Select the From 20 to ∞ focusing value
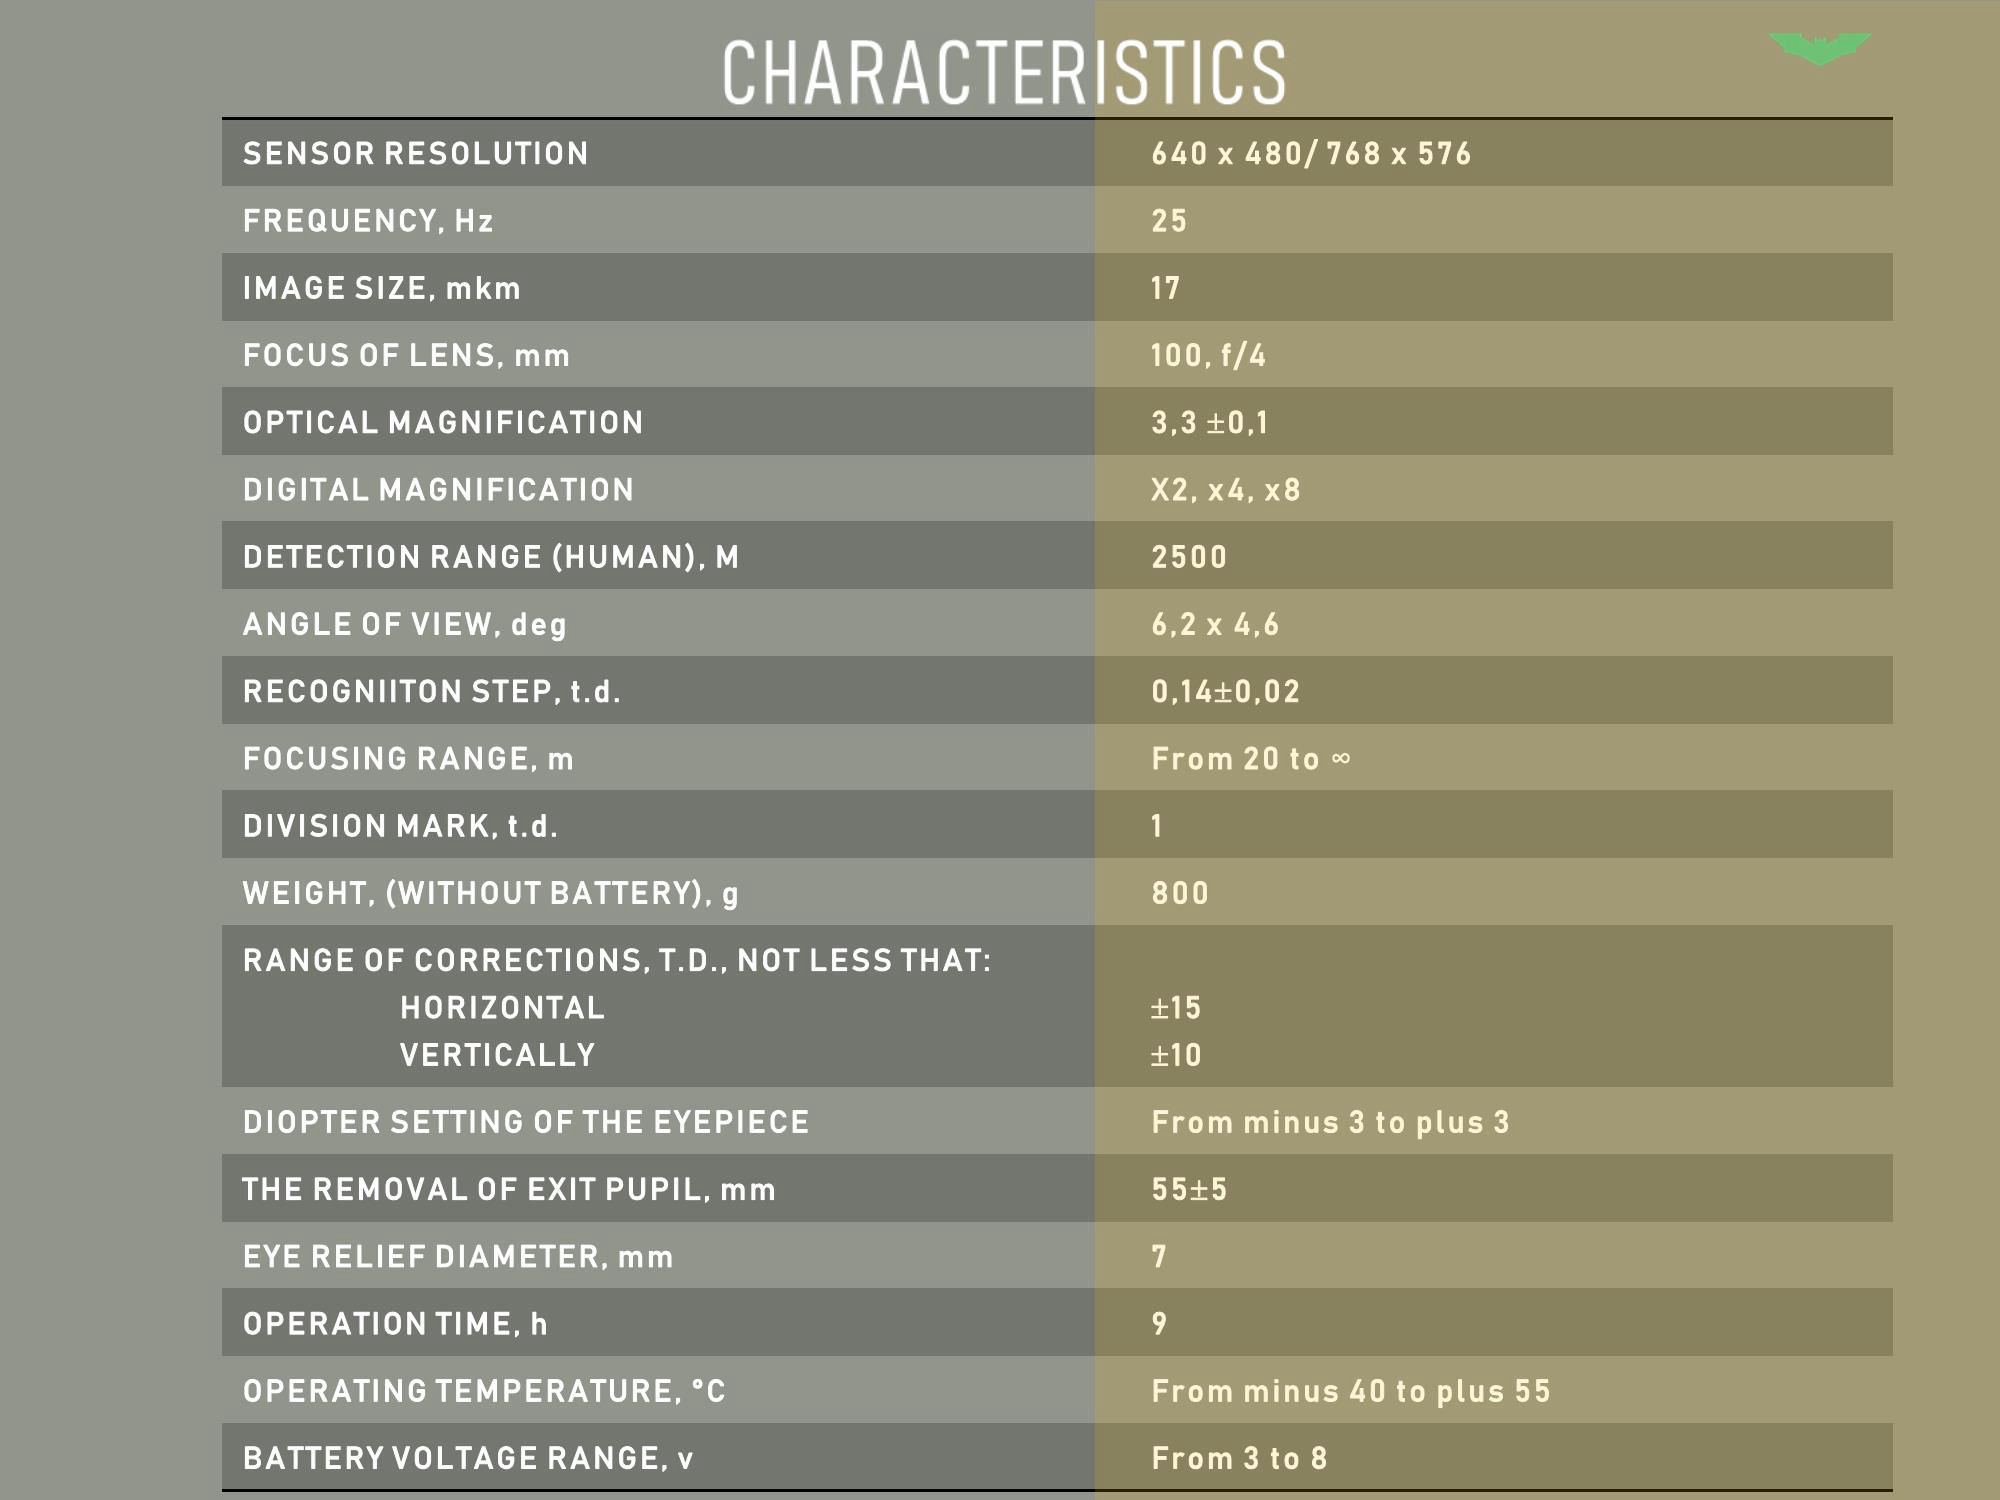 coord(1251,758)
